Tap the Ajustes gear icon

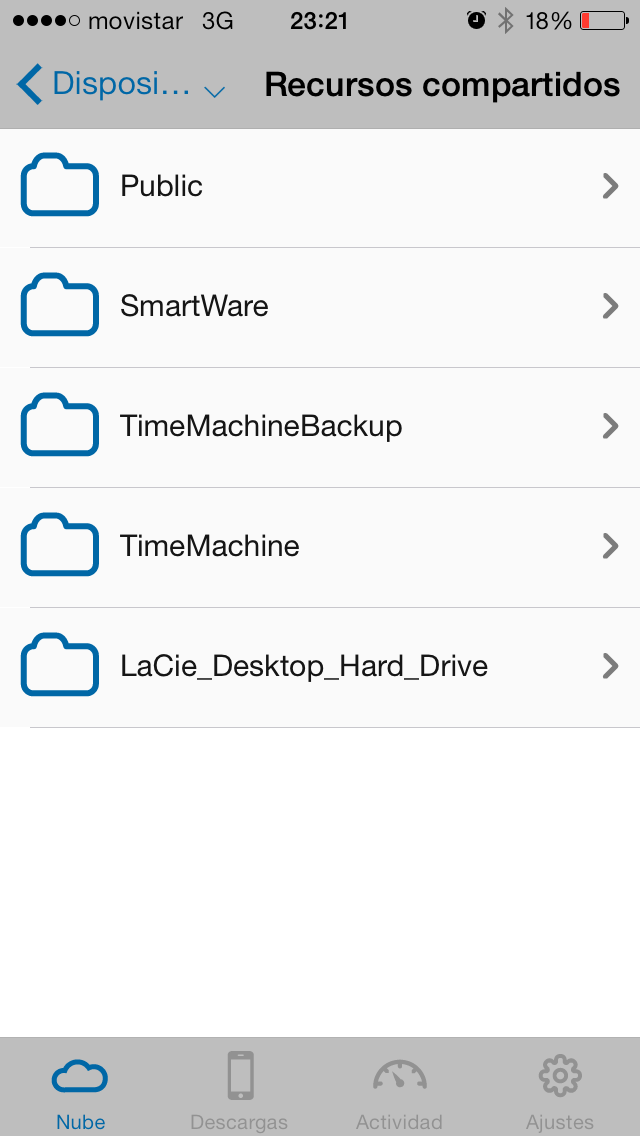(560, 1076)
